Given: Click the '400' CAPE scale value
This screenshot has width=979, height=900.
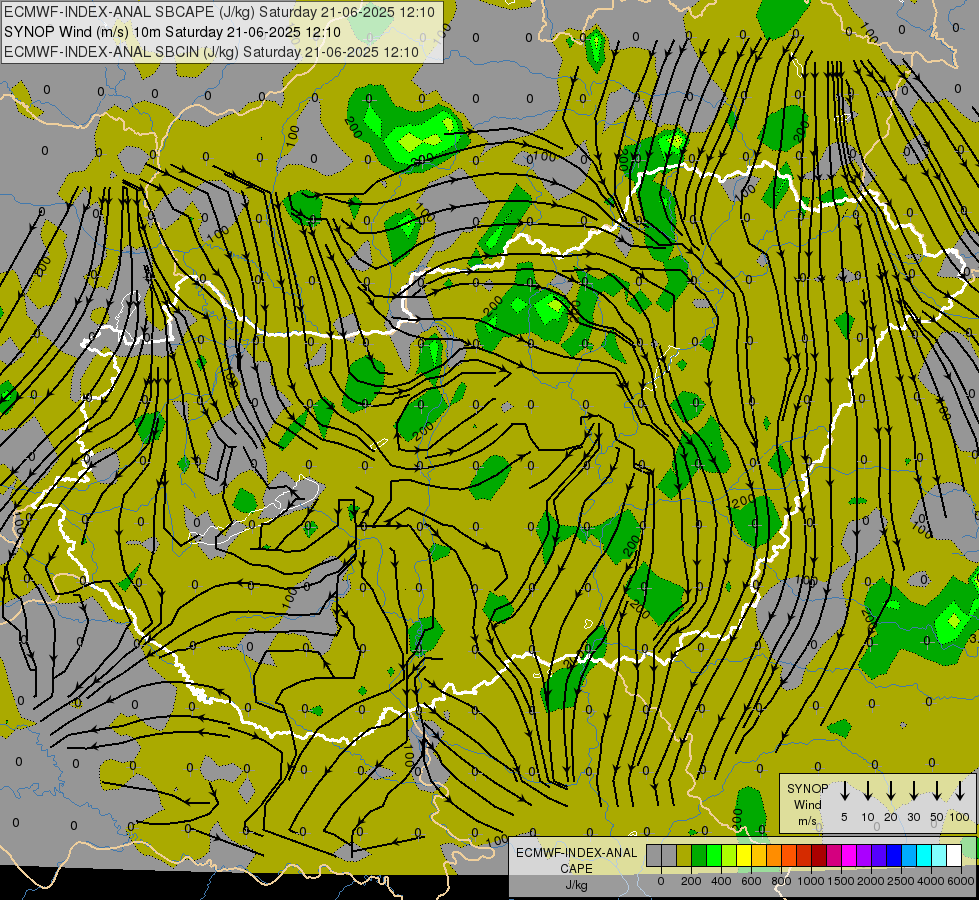Looking at the screenshot, I should pyautogui.click(x=721, y=881).
